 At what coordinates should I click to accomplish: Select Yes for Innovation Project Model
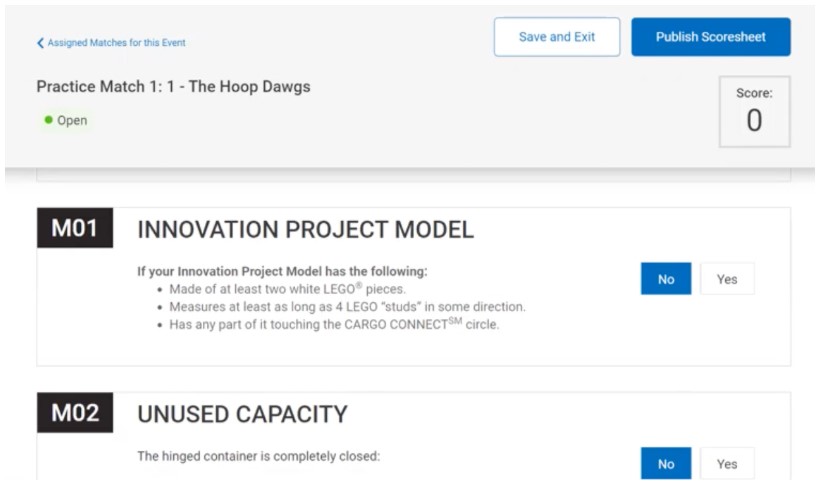tap(727, 279)
